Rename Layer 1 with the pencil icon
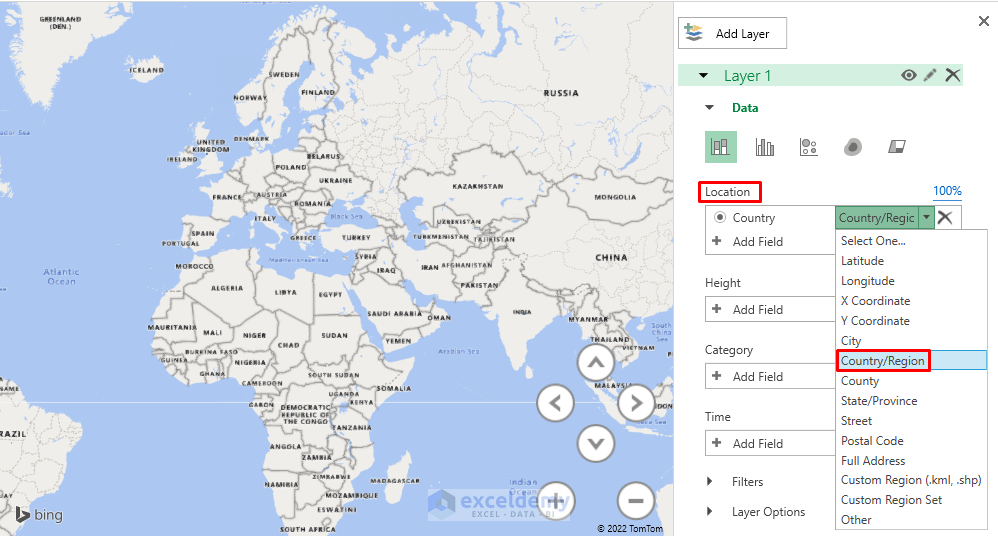The image size is (998, 536). 930,75
